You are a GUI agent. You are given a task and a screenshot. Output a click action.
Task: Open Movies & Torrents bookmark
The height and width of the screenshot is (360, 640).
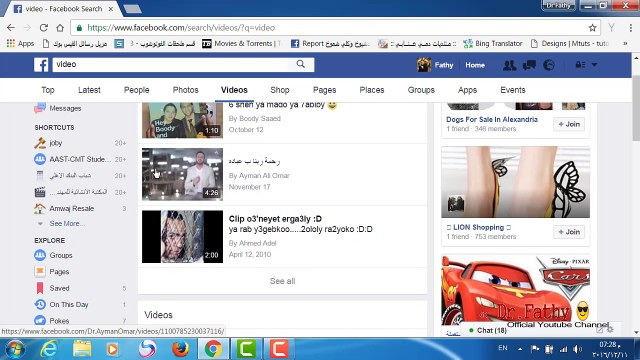click(x=242, y=43)
